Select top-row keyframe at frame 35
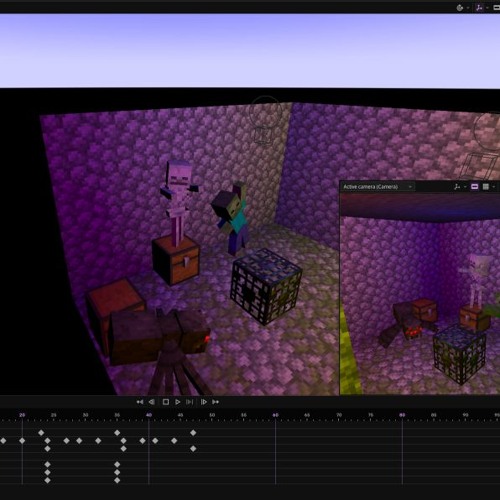The width and height of the screenshot is (500, 500). (117, 433)
